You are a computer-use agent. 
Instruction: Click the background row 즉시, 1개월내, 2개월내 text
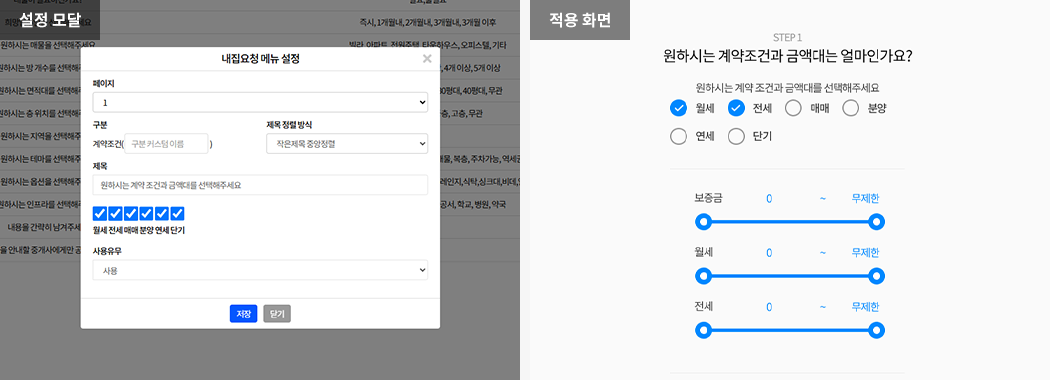tap(427, 22)
